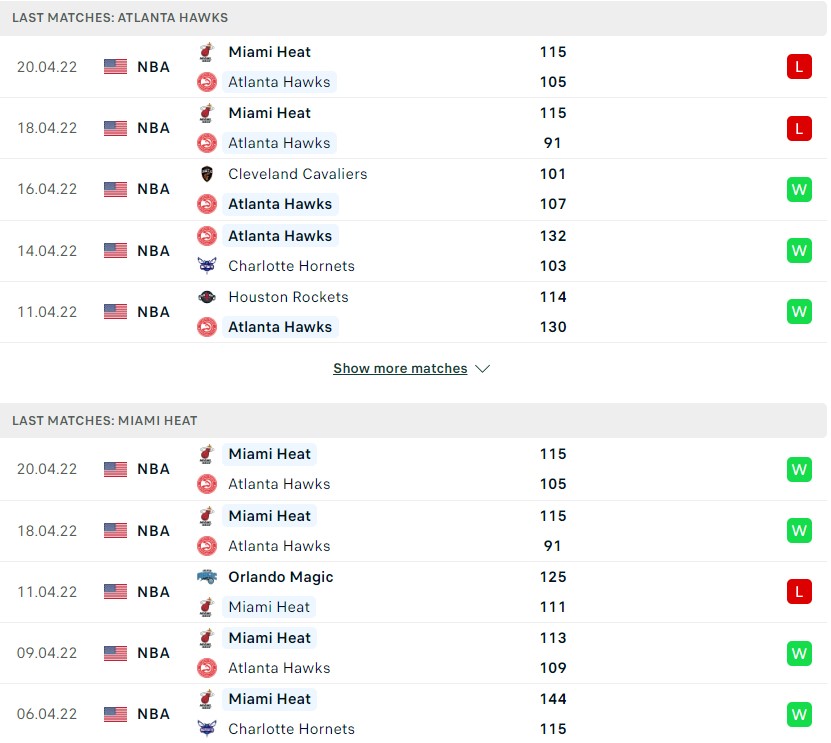Click US flag on the 09.04.22 match row
Screen dimensions: 831x743
116,653
